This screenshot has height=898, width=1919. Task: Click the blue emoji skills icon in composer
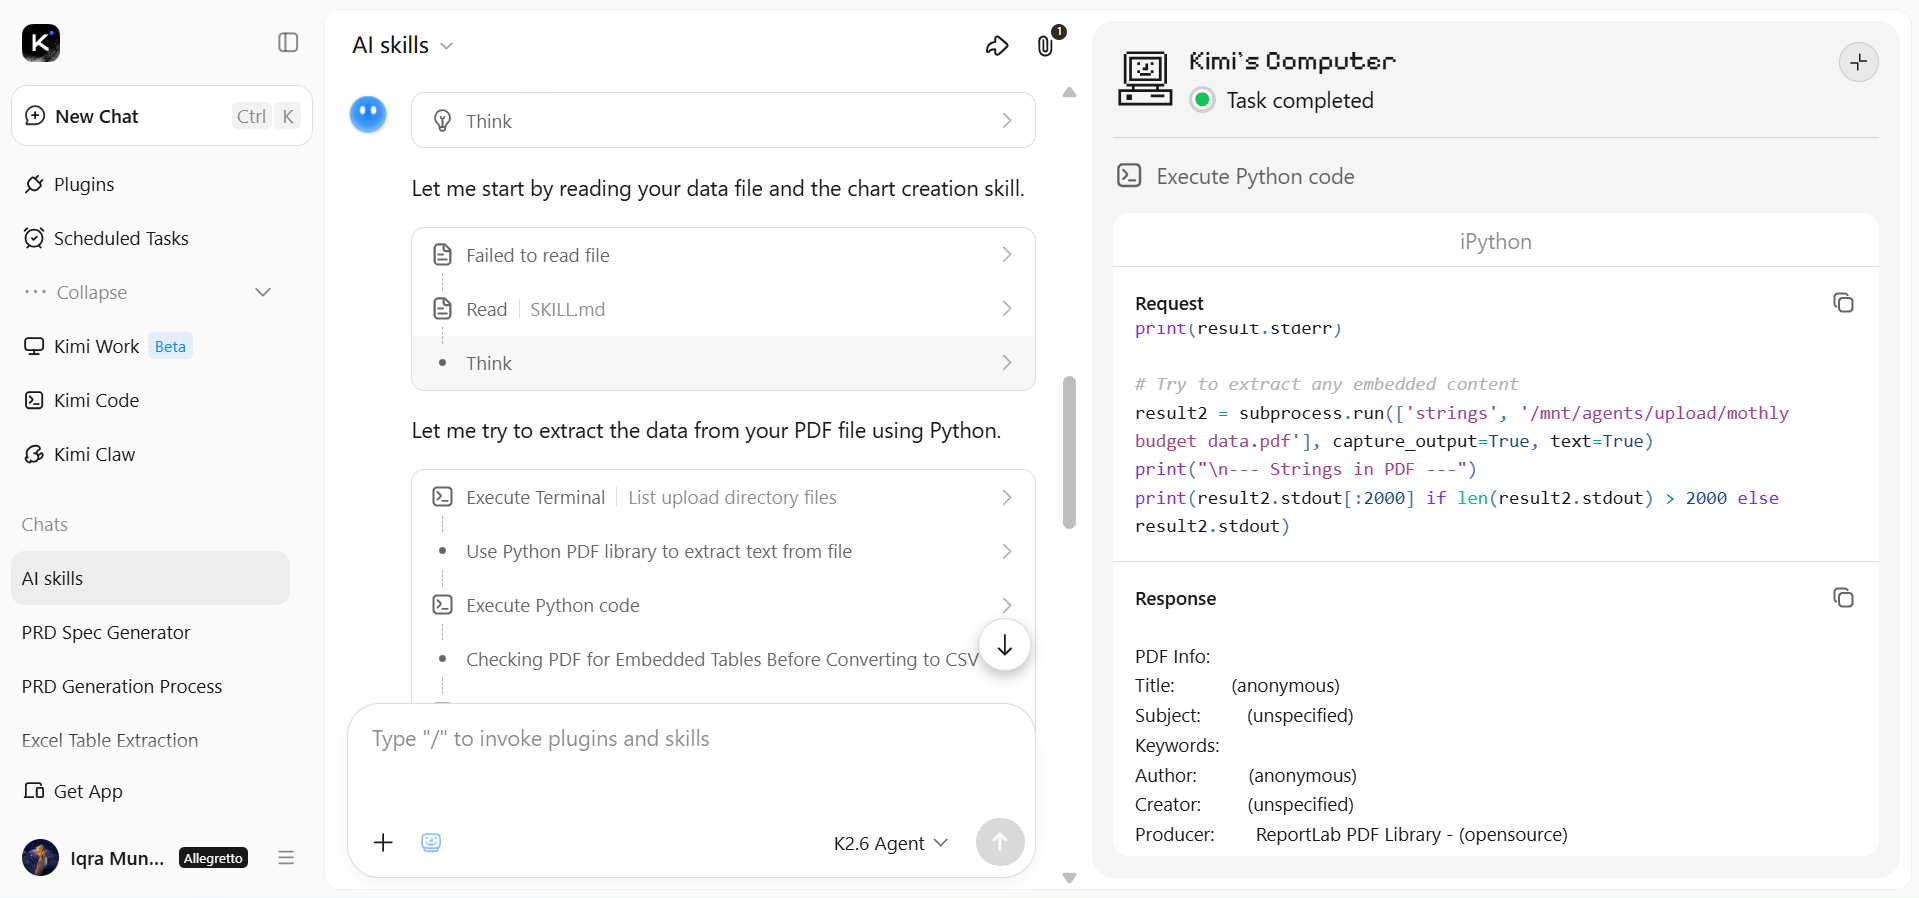(x=431, y=843)
